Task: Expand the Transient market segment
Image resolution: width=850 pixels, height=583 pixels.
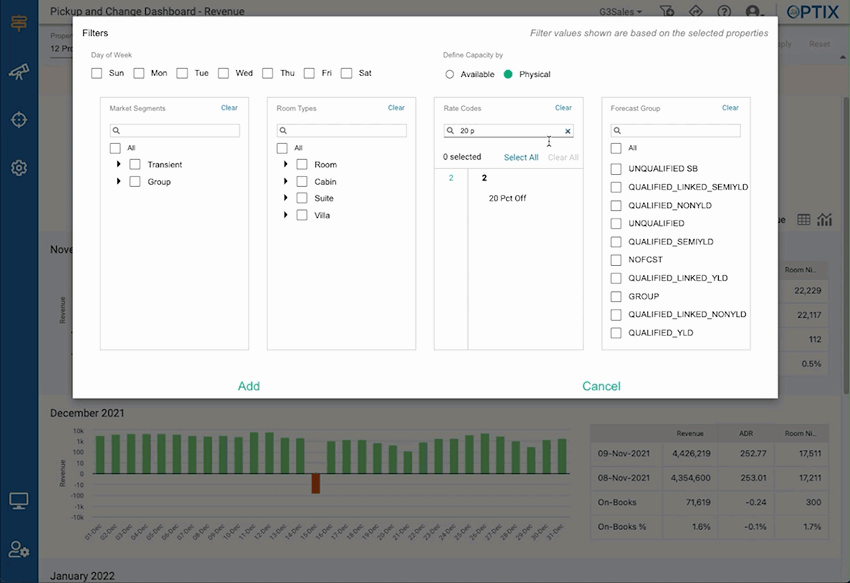Action: [x=119, y=164]
